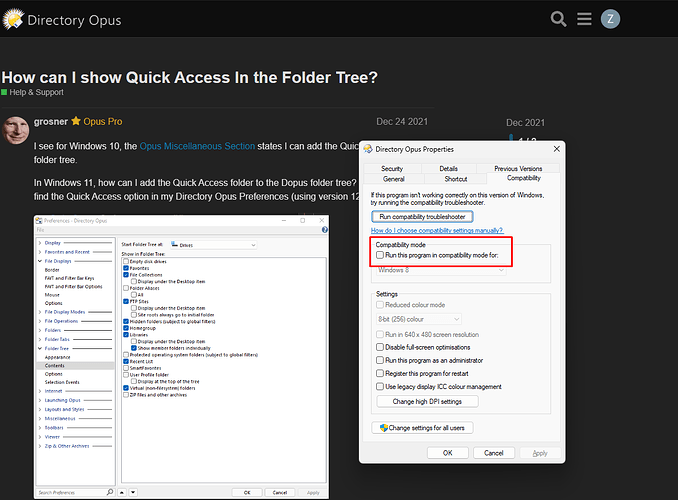Viewport: 678px width, 500px height.
Task: Click the Dec 24 2021 post date
Action: (402, 122)
